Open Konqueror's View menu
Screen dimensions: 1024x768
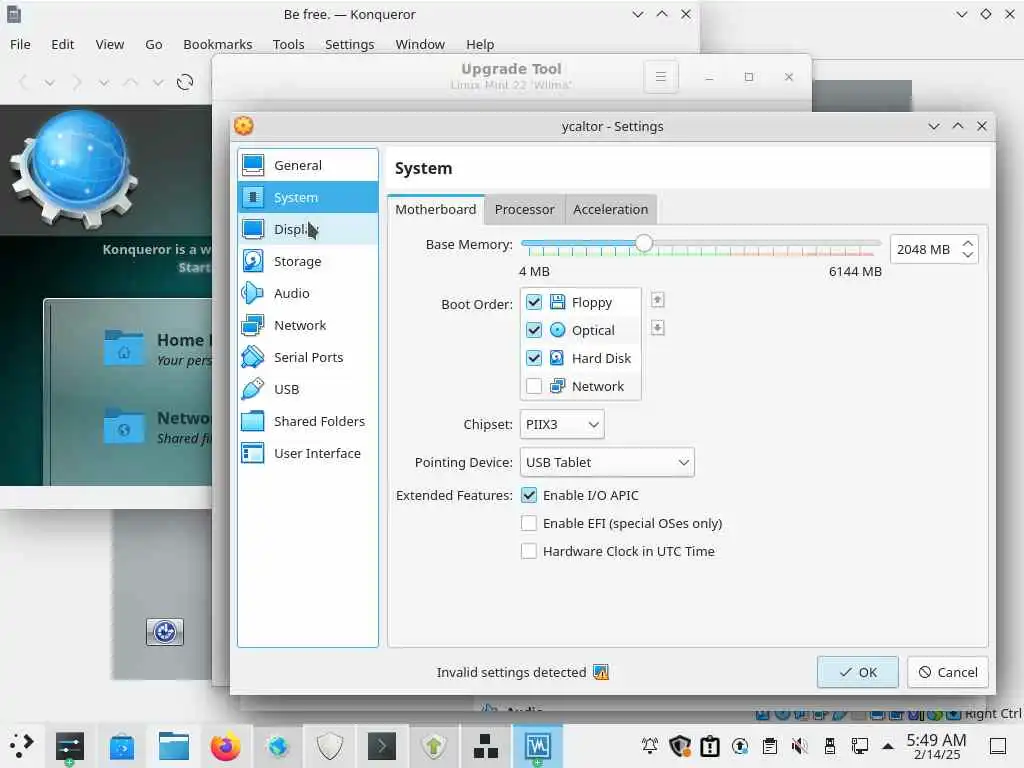point(110,44)
